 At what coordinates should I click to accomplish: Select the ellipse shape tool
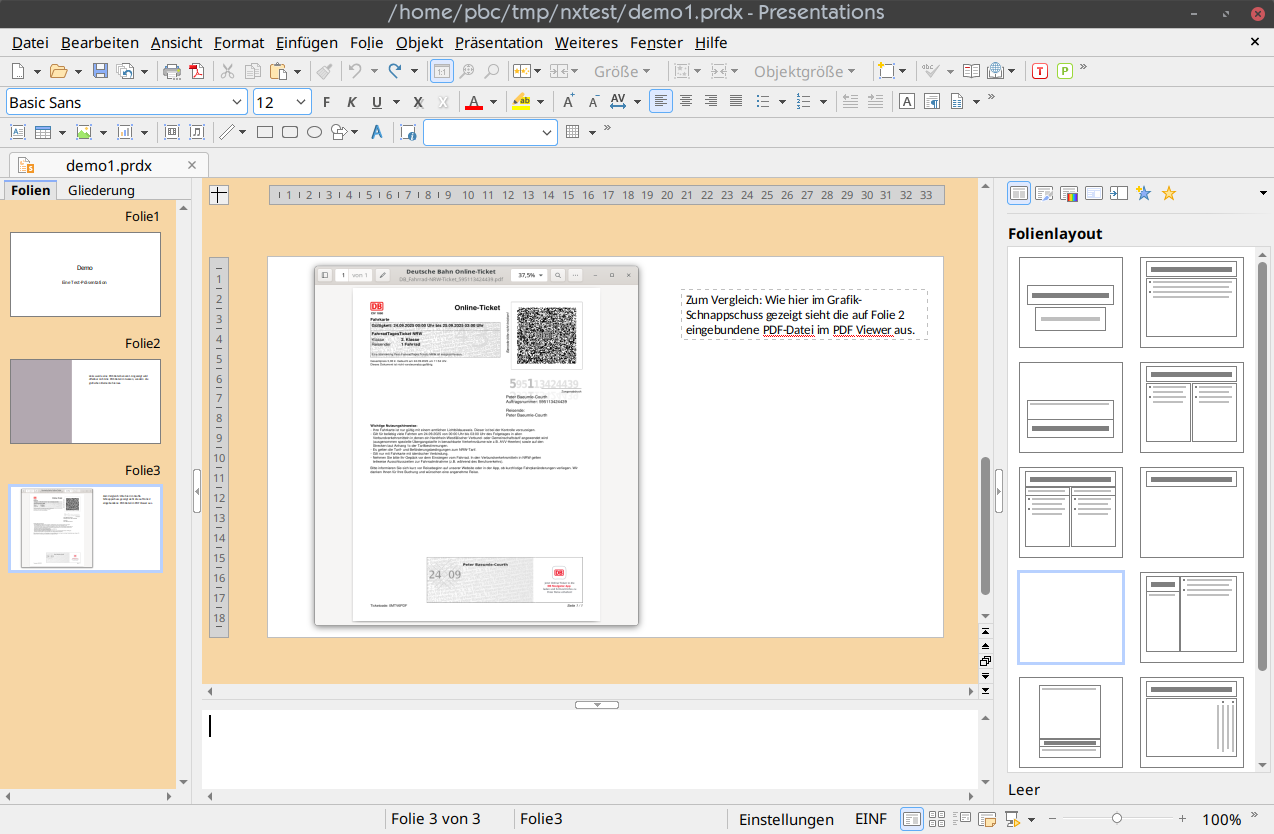point(314,132)
